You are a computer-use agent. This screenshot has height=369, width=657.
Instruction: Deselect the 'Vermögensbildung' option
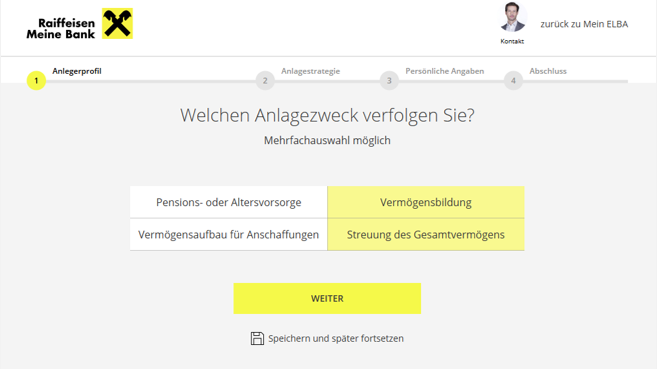tap(426, 202)
